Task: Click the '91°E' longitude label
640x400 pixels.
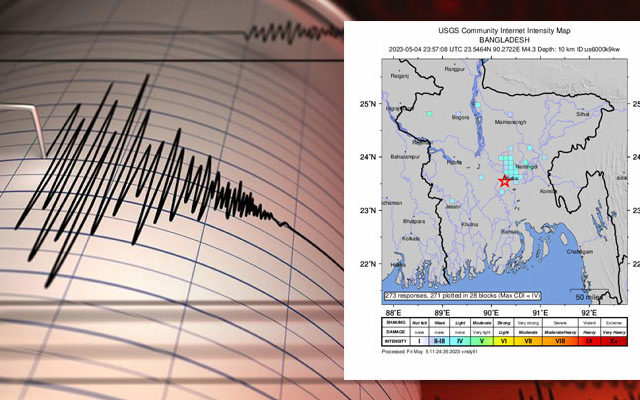Action: pyautogui.click(x=540, y=313)
